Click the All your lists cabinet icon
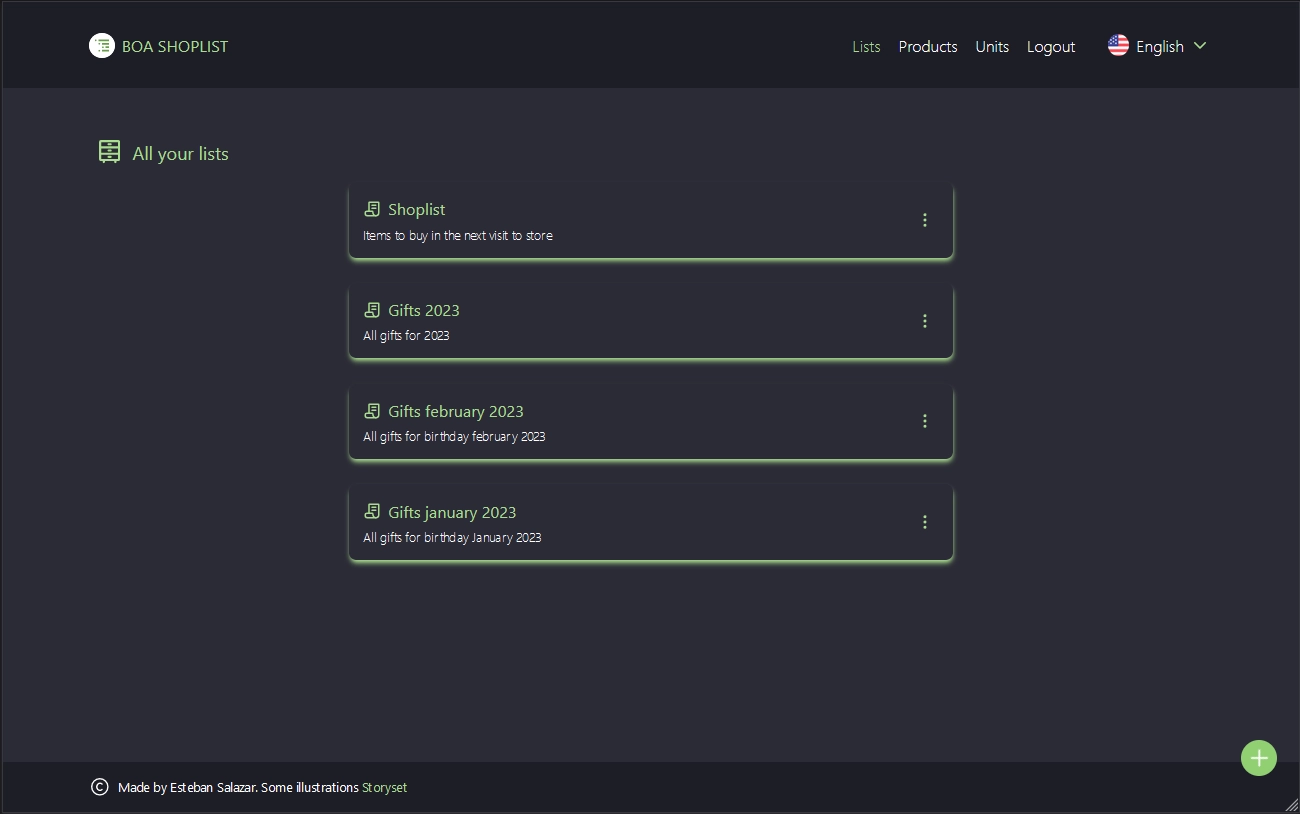This screenshot has height=814, width=1300. (109, 152)
